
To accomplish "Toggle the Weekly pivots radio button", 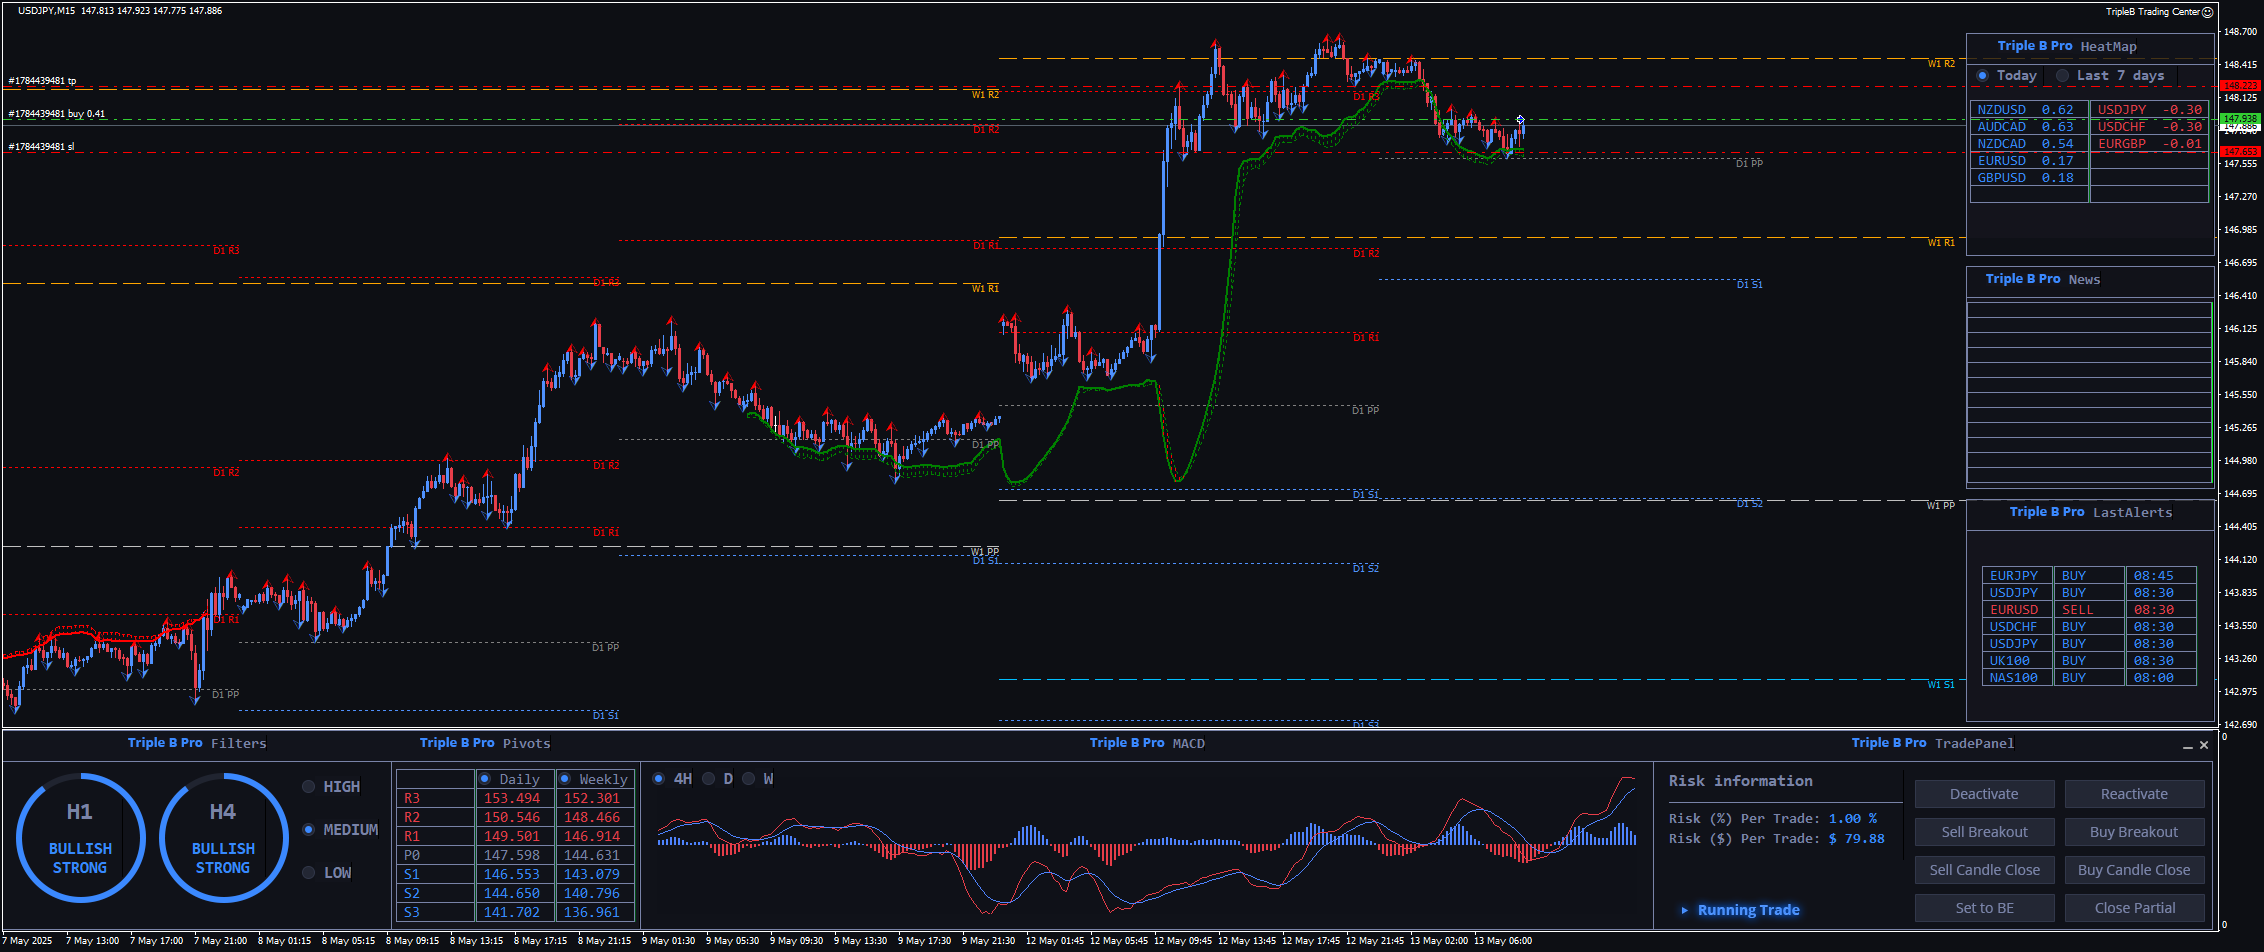I will (565, 779).
